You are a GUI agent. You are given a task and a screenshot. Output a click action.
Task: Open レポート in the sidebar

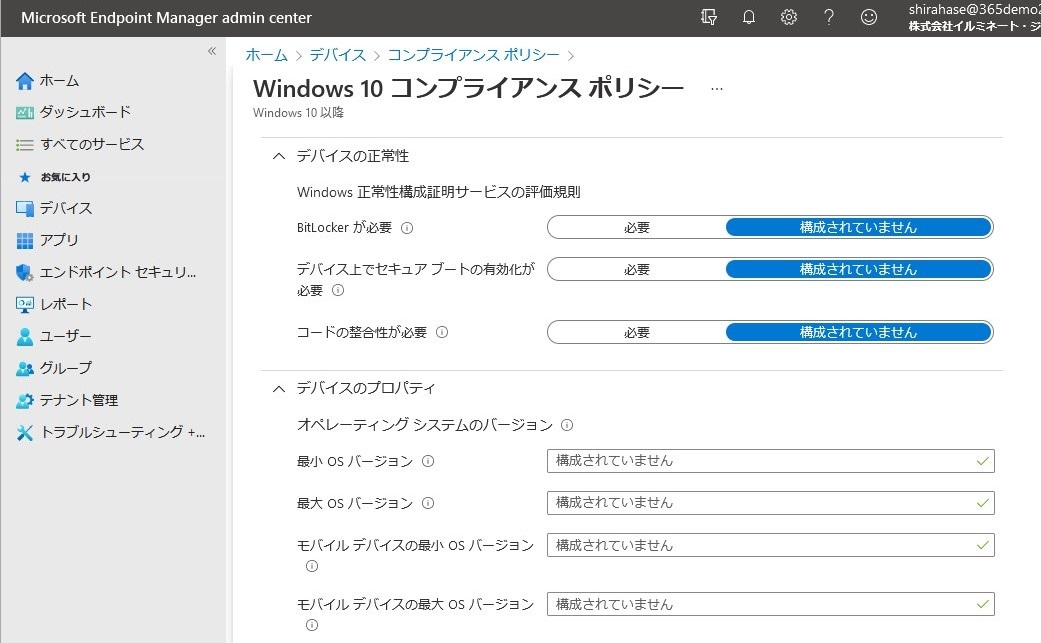[66, 305]
